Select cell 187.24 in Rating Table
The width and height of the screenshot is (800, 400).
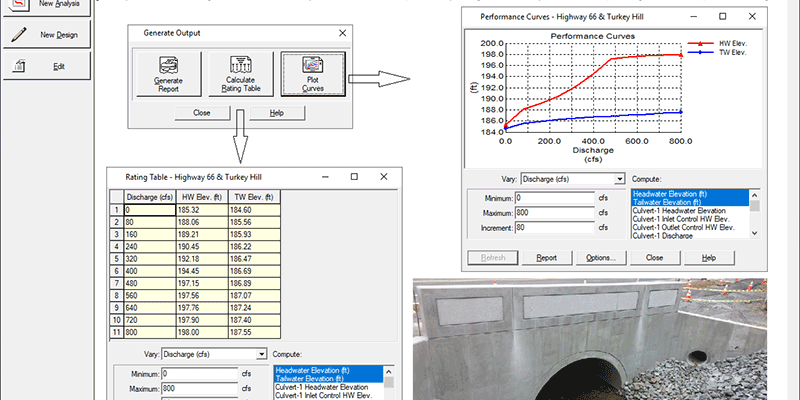(x=254, y=308)
